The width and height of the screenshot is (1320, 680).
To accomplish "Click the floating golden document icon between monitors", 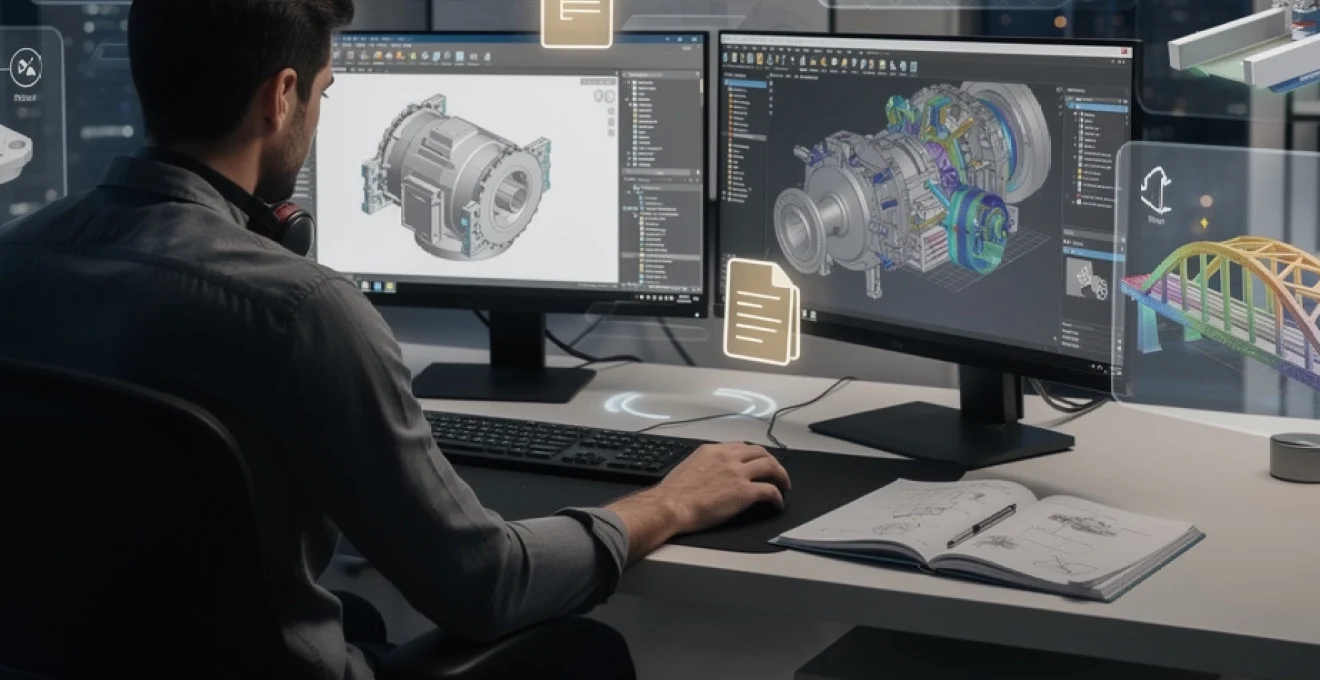I will (761, 311).
